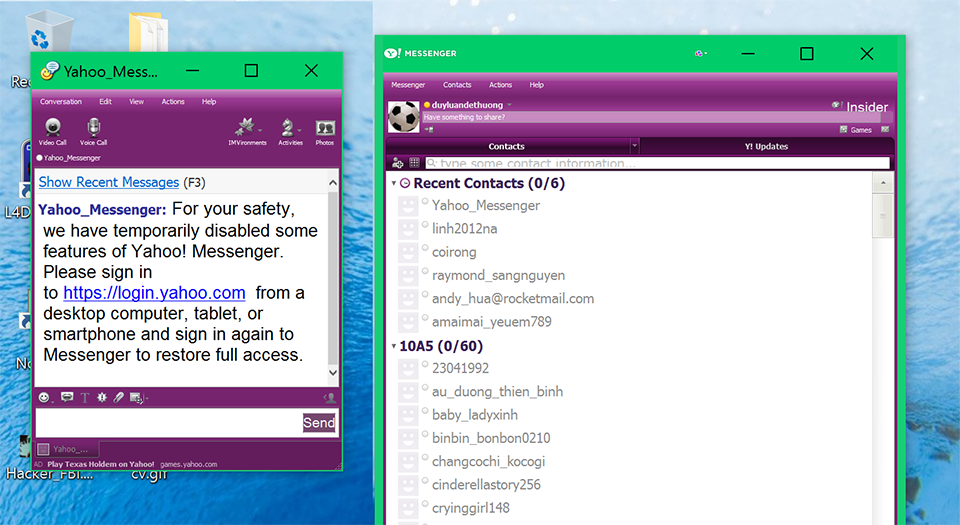Open chat window Actions menu
Viewport: 960px width, 525px height.
point(173,102)
